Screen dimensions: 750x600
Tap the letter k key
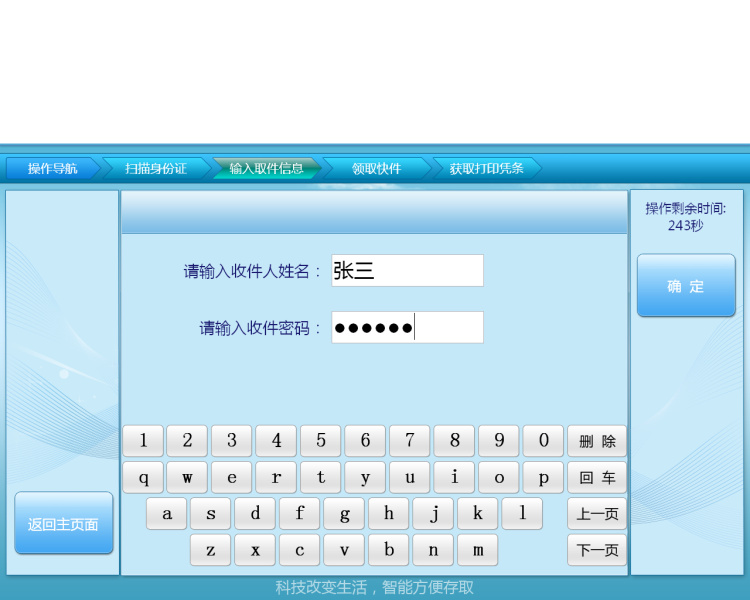pos(478,514)
